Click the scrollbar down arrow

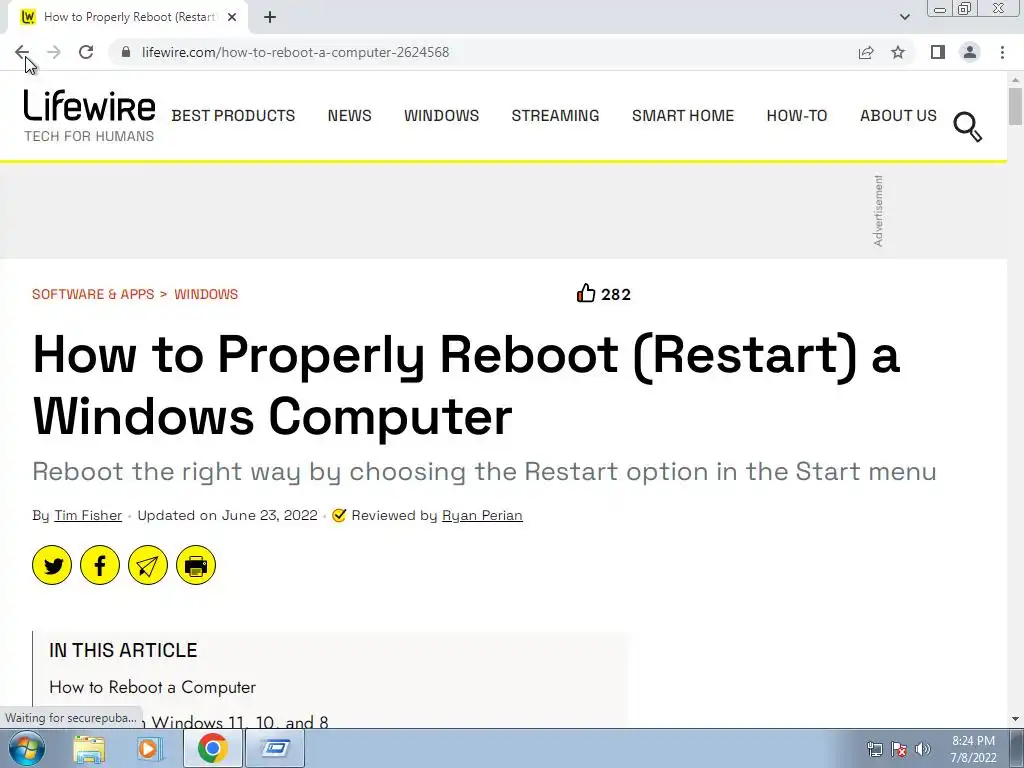pyautogui.click(x=1015, y=719)
